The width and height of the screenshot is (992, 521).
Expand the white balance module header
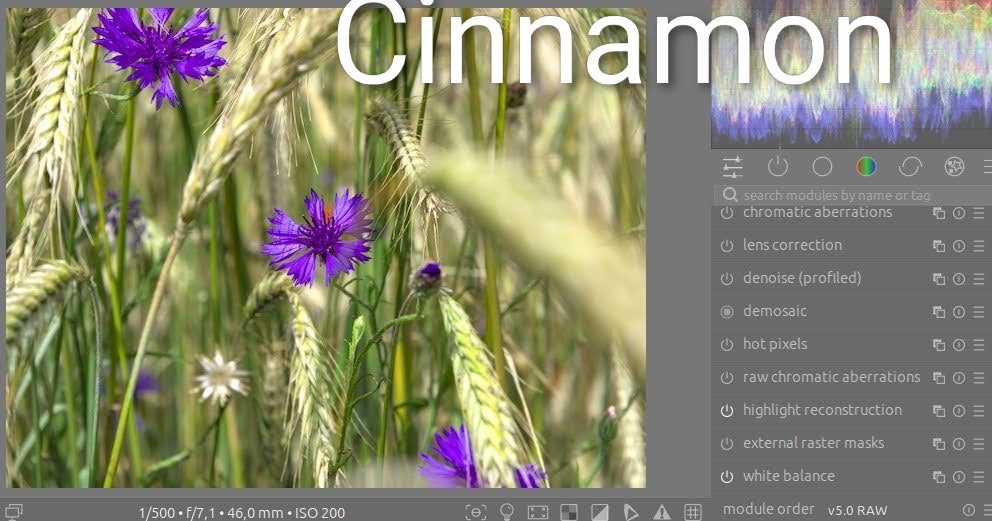pyautogui.click(x=788, y=475)
